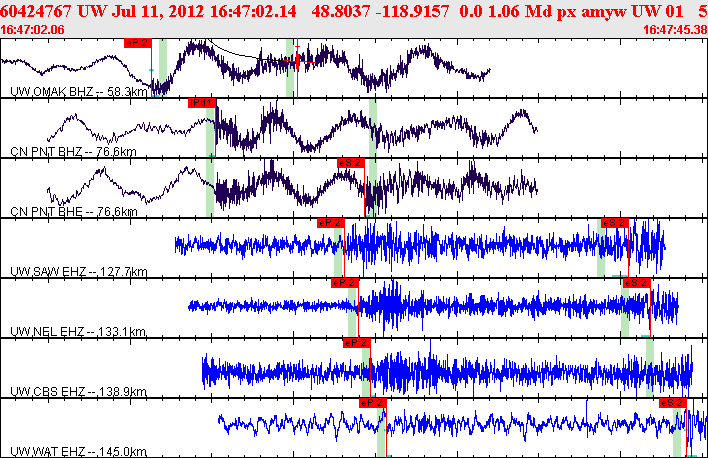Click the CN PNT BHE -- 76.6km label
708x458 pixels.
(74, 211)
